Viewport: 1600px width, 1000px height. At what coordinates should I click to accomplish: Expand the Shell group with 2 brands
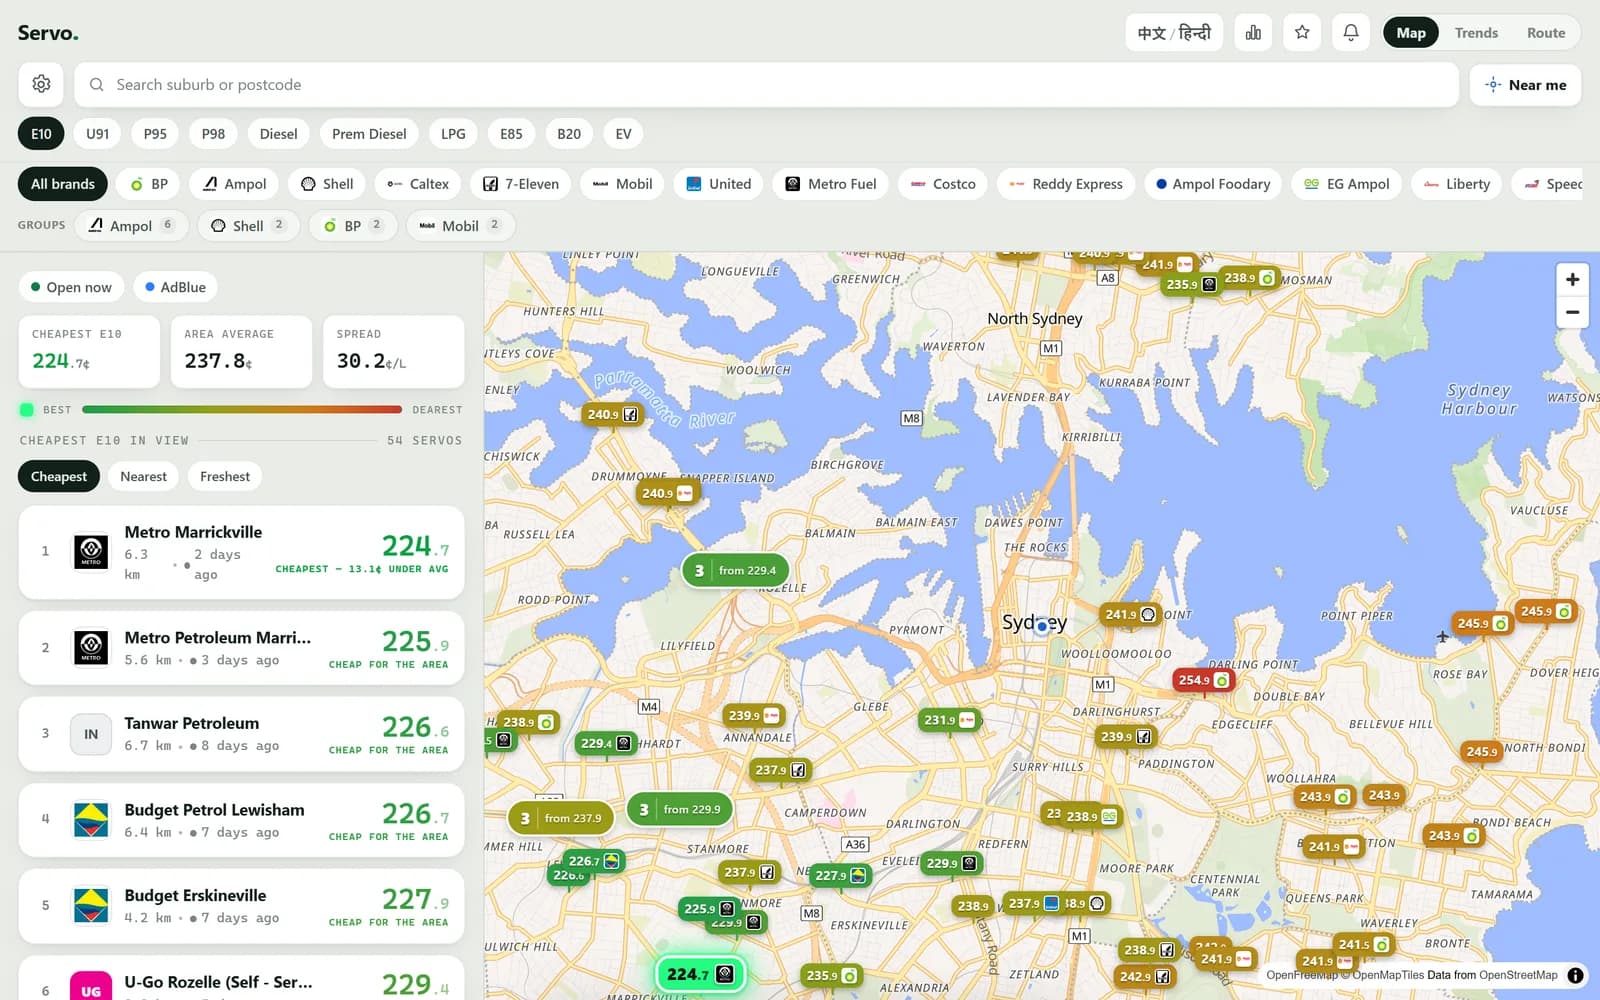248,226
